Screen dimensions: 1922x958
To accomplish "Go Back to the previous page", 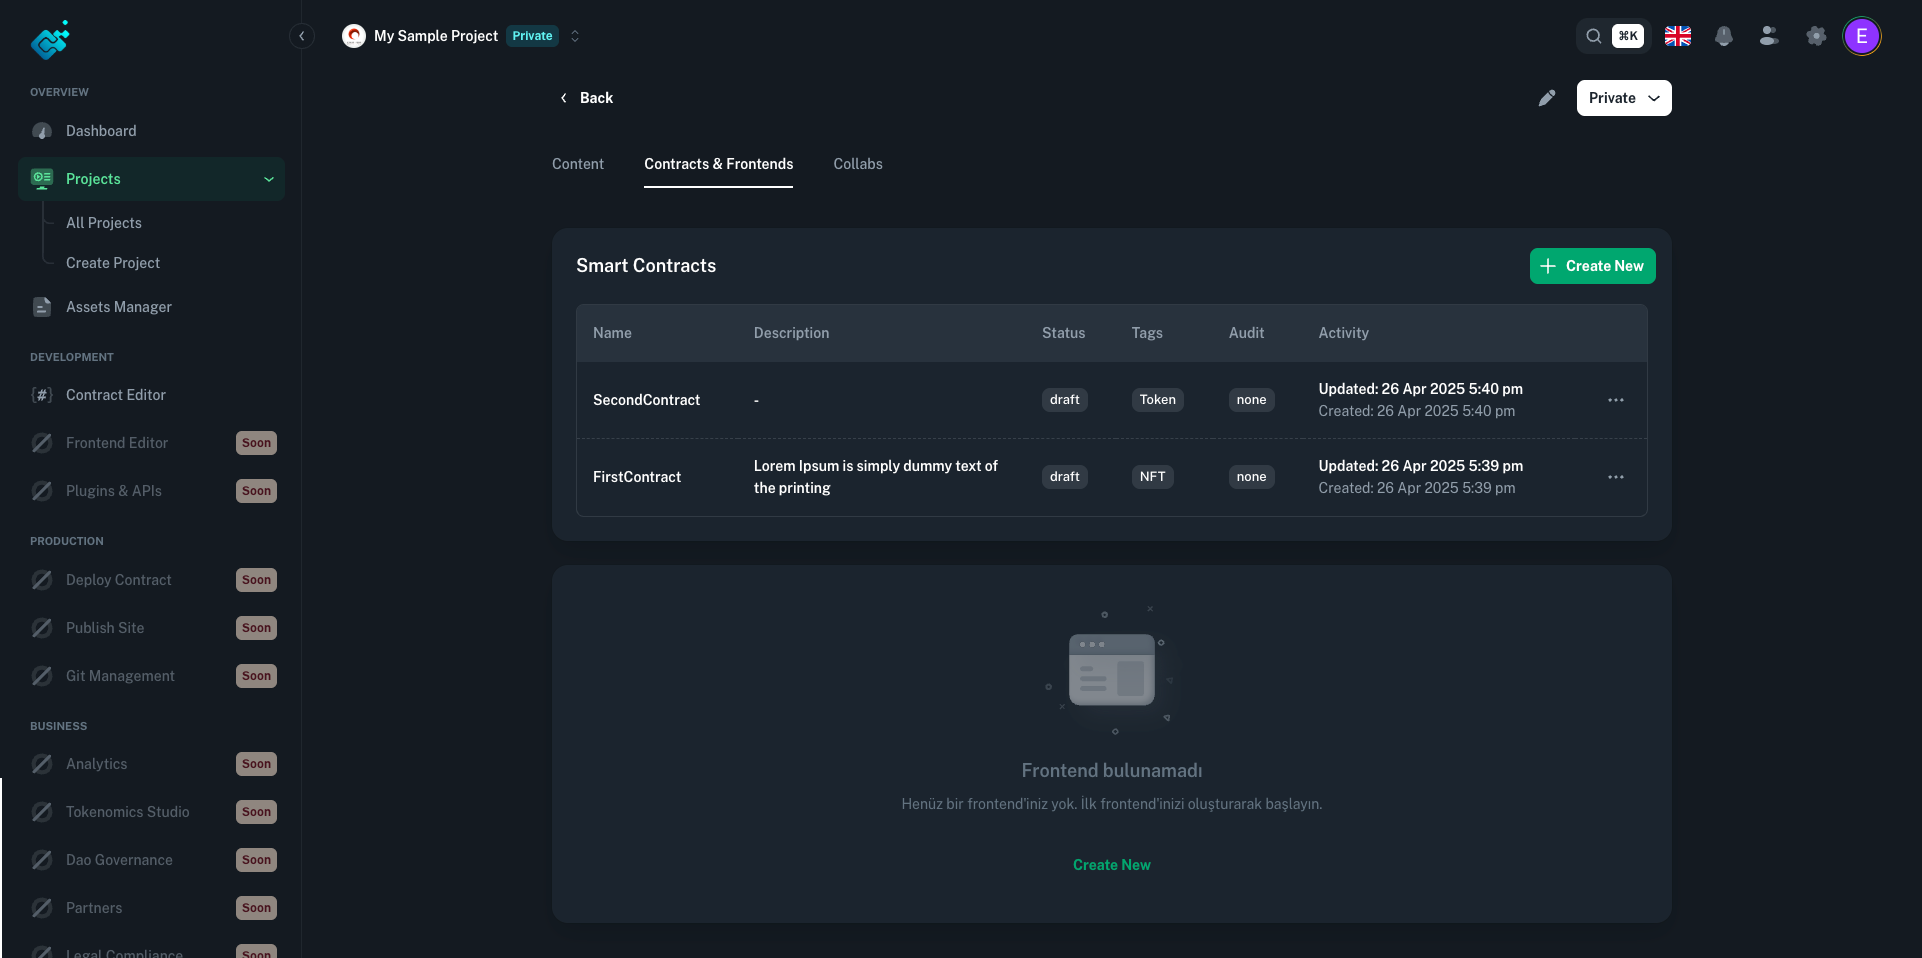I will point(586,98).
